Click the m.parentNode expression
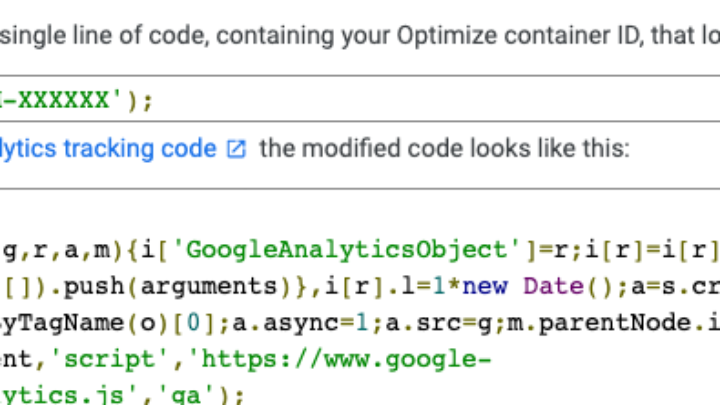The width and height of the screenshot is (720, 405). coord(599,323)
